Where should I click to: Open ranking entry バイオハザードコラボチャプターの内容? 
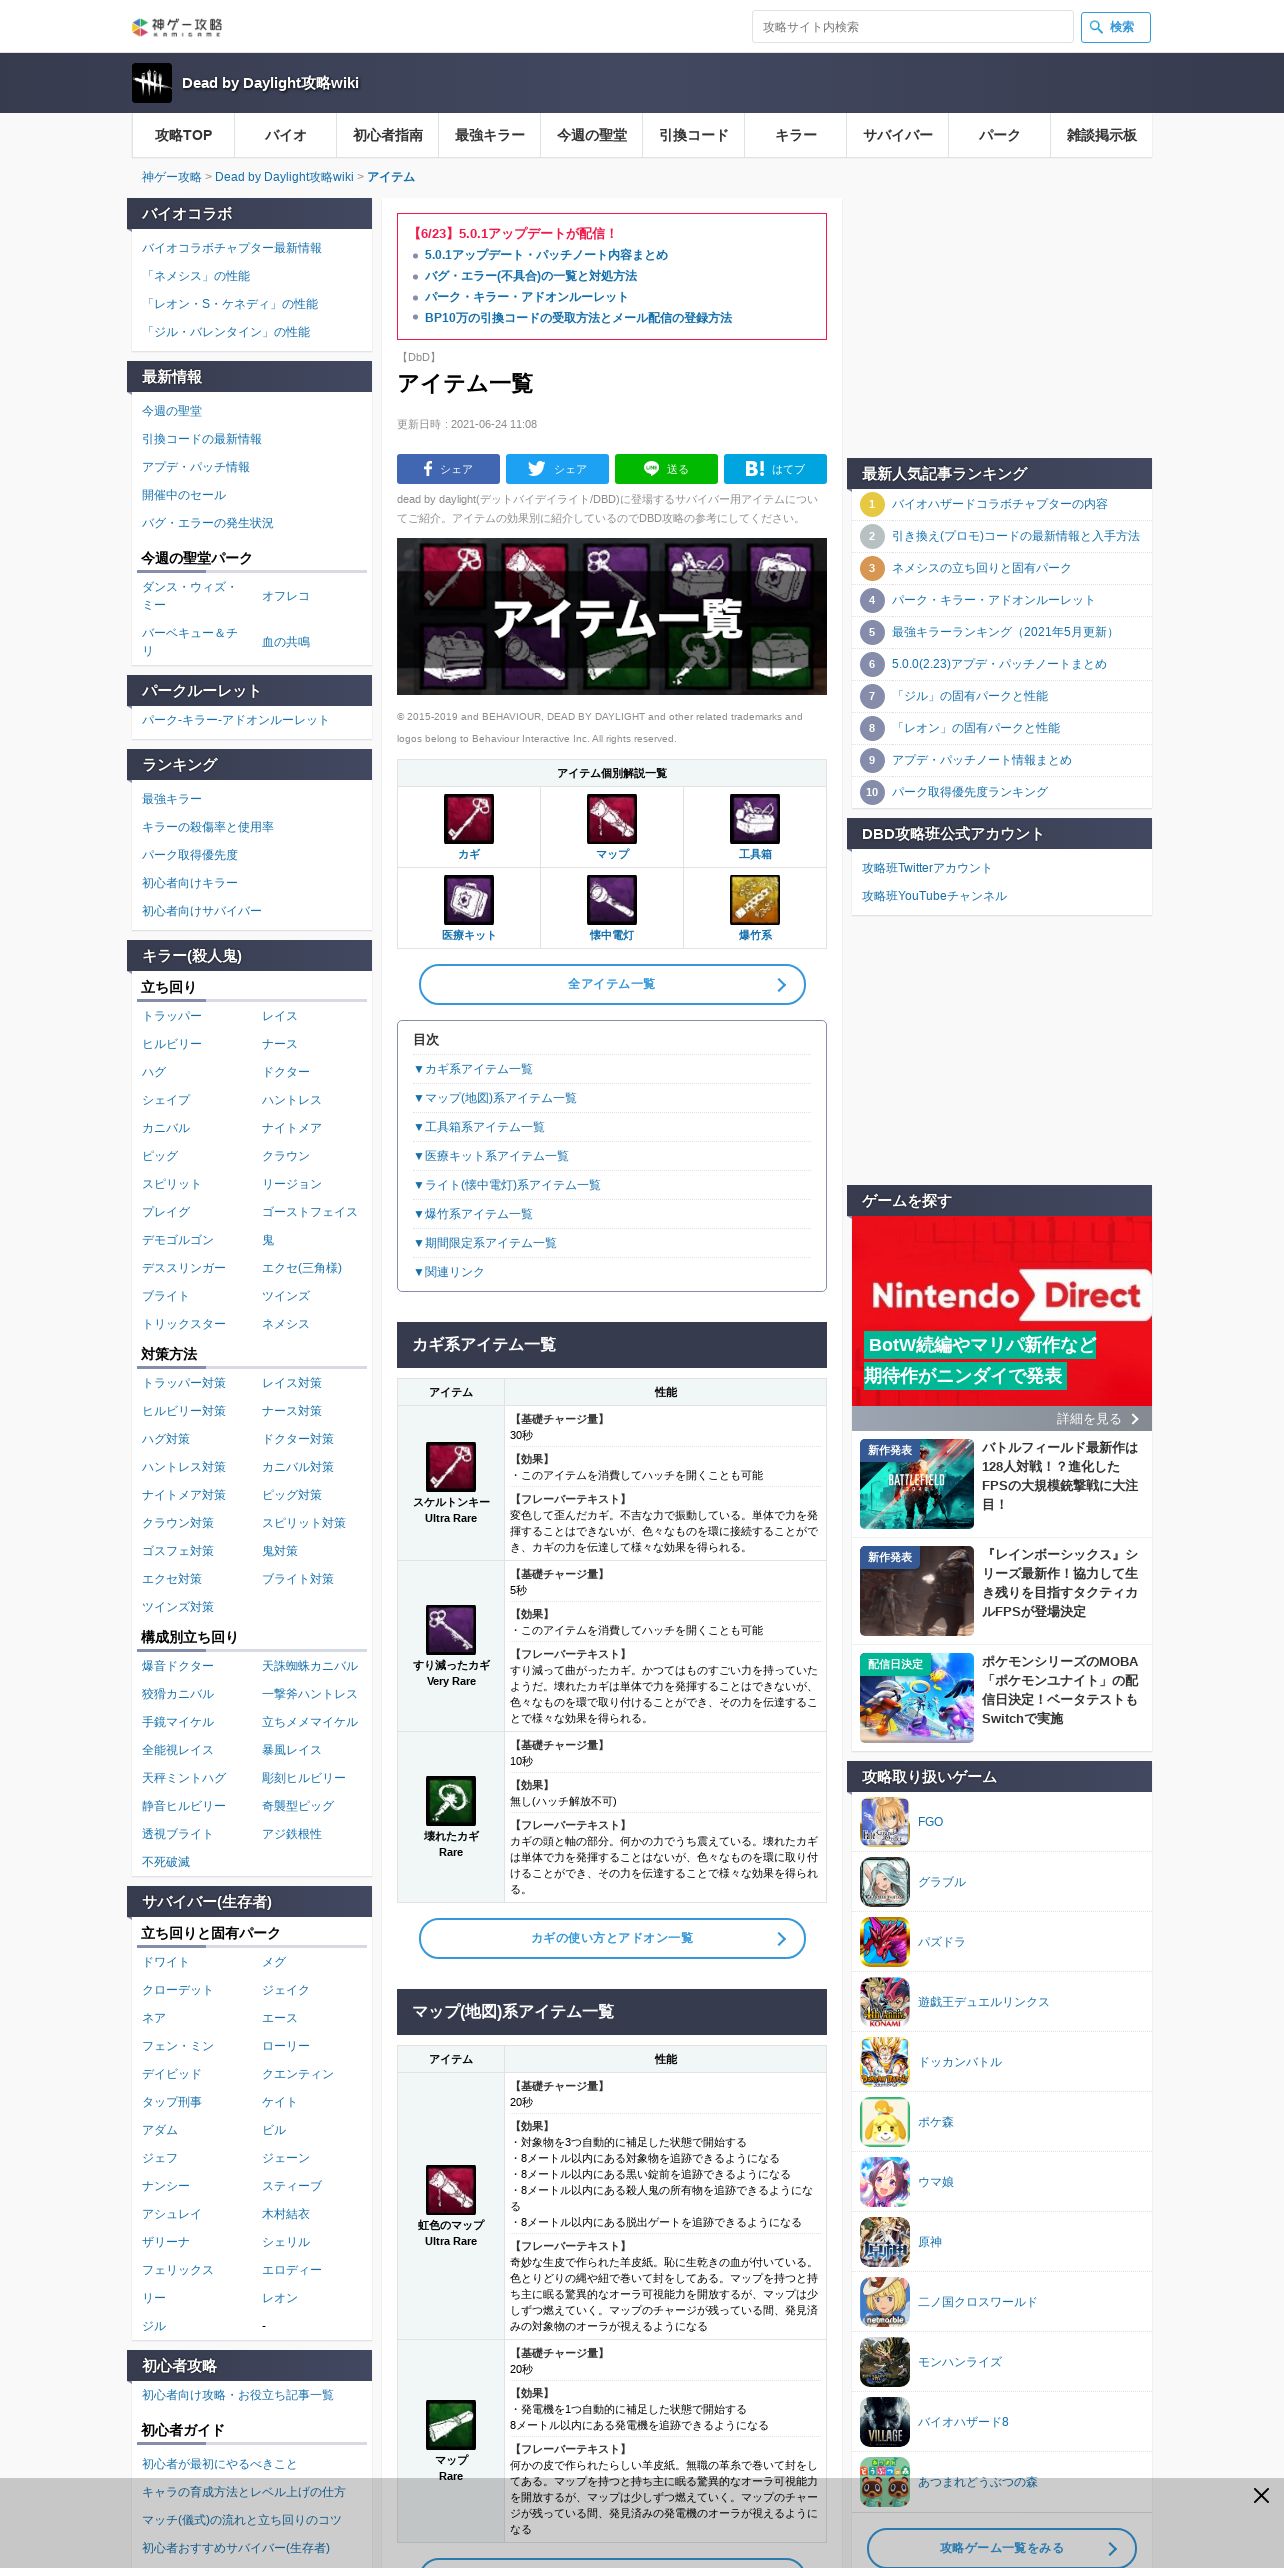tap(999, 504)
